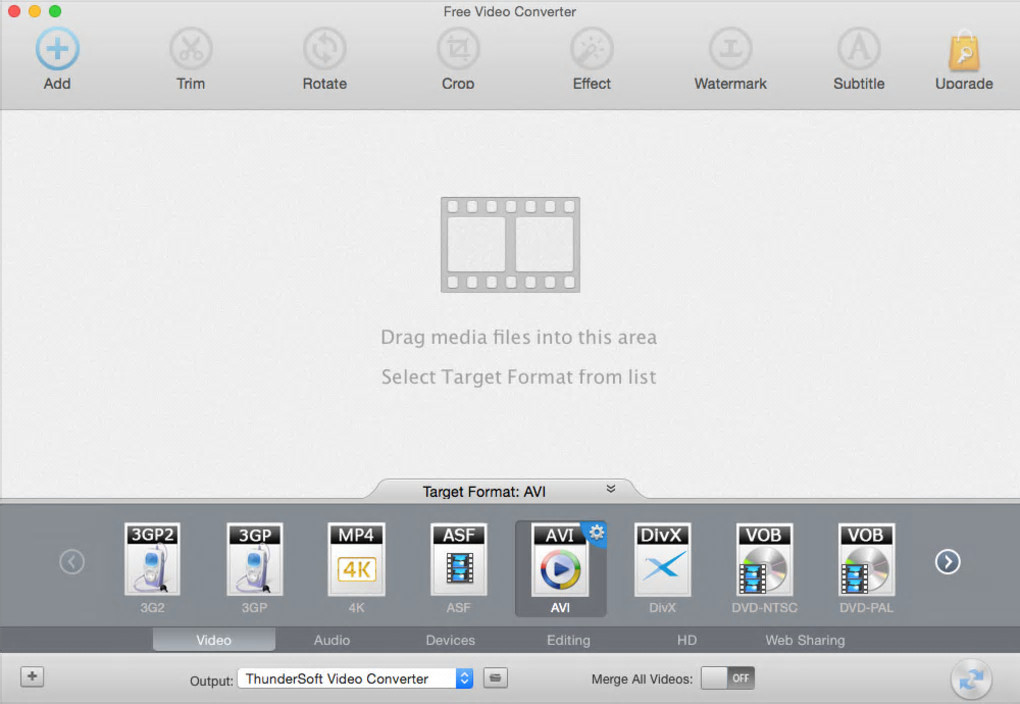Open the Output folder dropdown

point(355,679)
